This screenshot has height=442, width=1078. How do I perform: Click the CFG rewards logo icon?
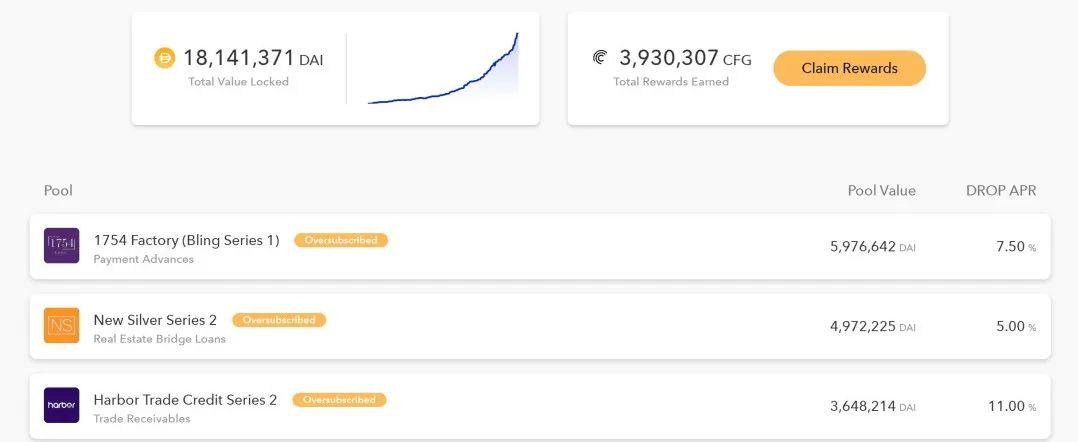point(600,58)
